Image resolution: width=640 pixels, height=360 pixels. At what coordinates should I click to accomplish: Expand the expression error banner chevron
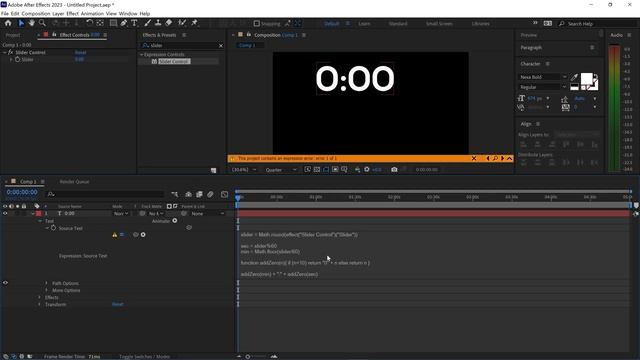(x=510, y=158)
